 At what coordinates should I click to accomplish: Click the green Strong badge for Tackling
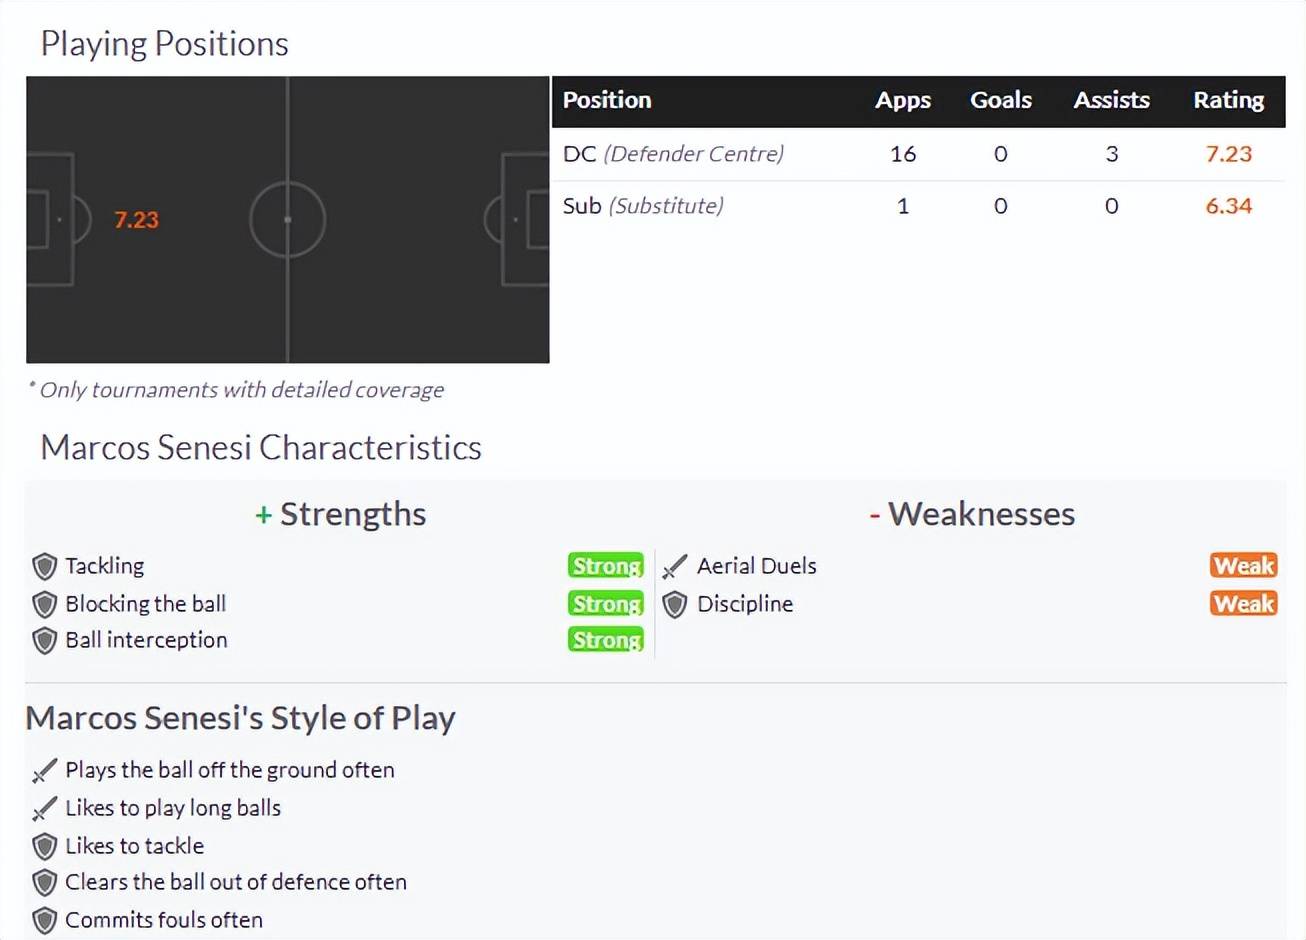(606, 566)
